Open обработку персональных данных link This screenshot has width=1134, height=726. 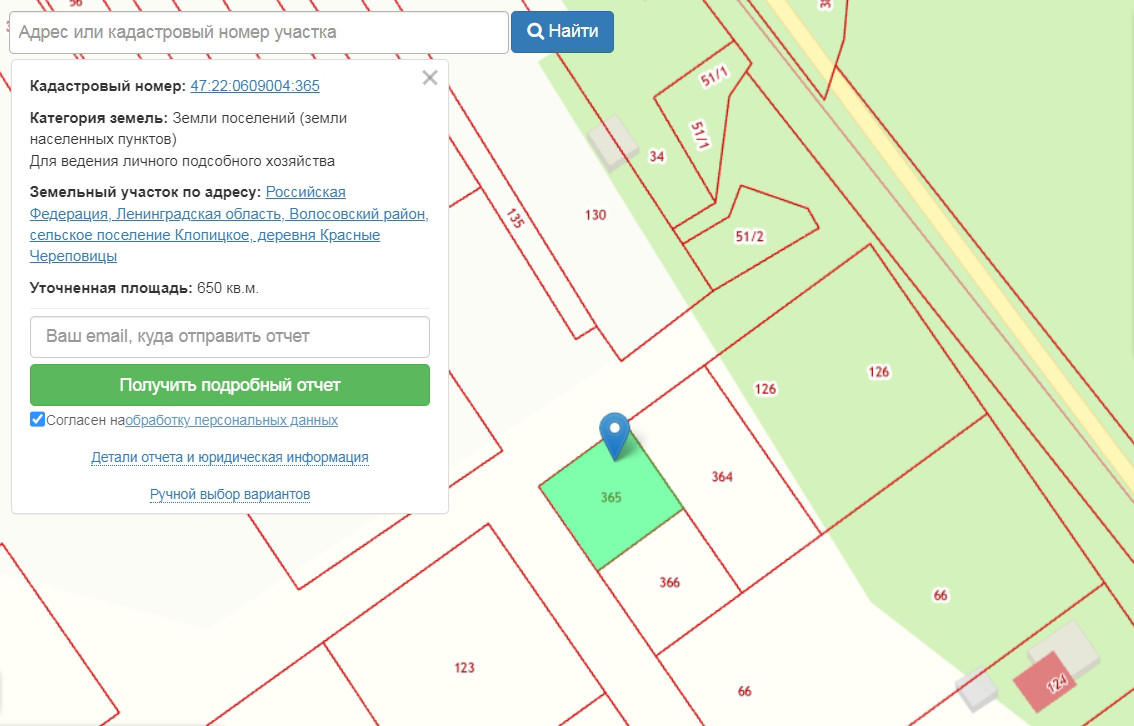coord(231,420)
